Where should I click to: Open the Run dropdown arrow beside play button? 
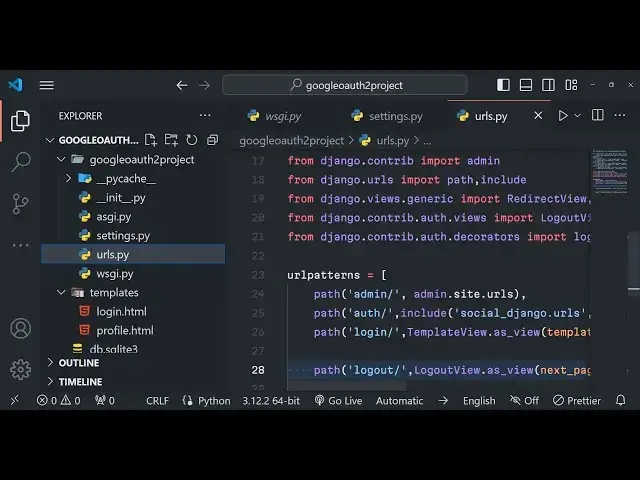pyautogui.click(x=578, y=116)
